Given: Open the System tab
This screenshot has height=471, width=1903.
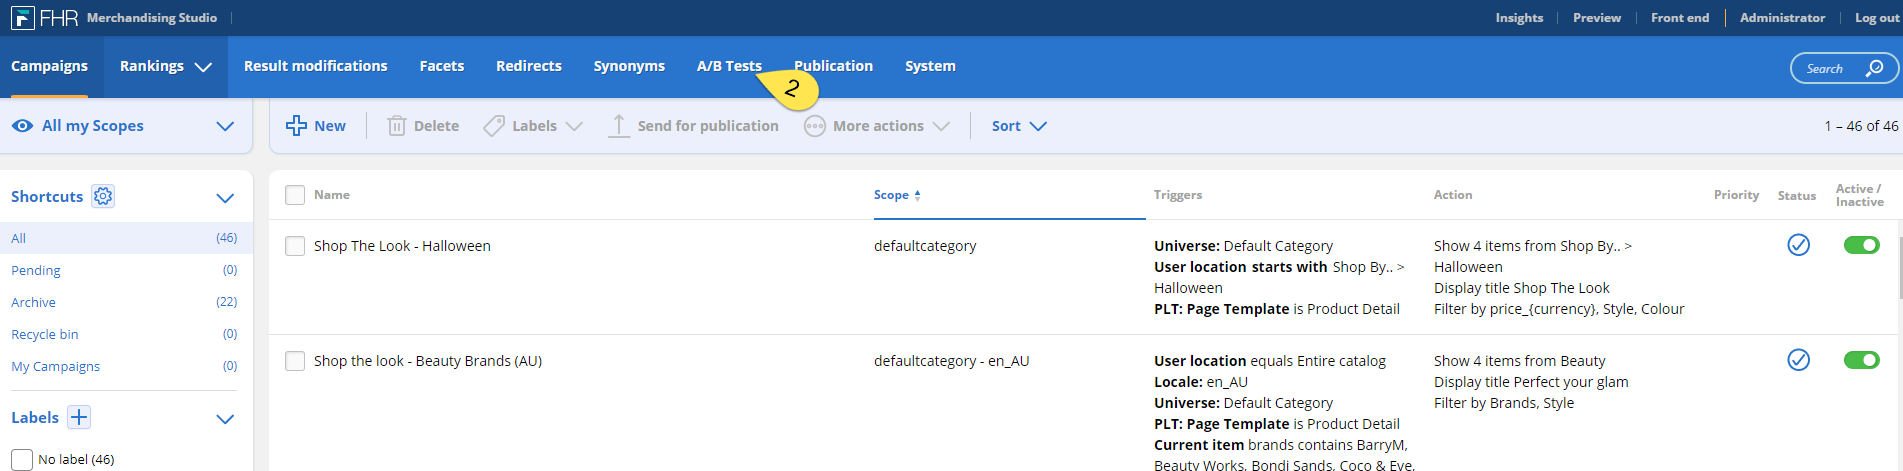Looking at the screenshot, I should [930, 66].
